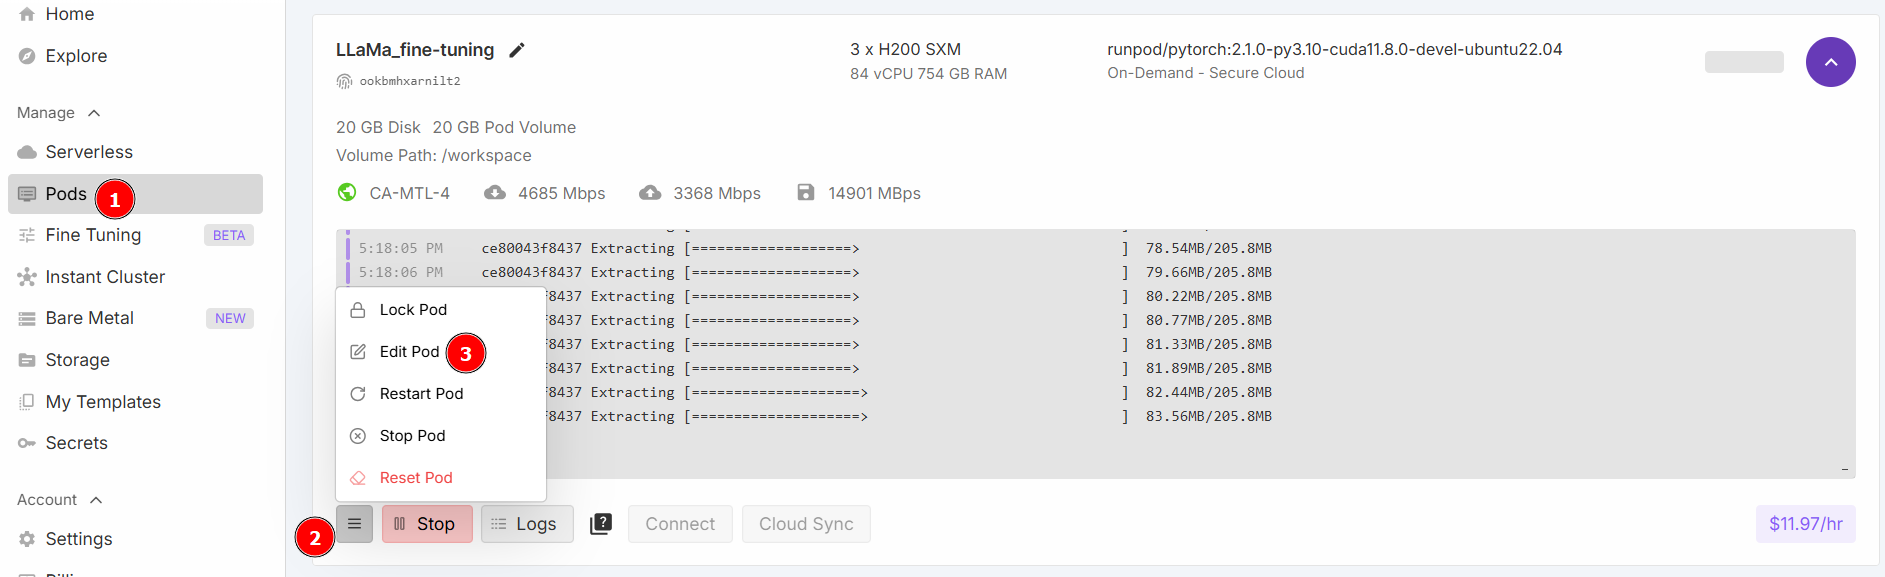The height and width of the screenshot is (577, 1885).
Task: Click the help docs icon beside Logs
Action: point(601,524)
